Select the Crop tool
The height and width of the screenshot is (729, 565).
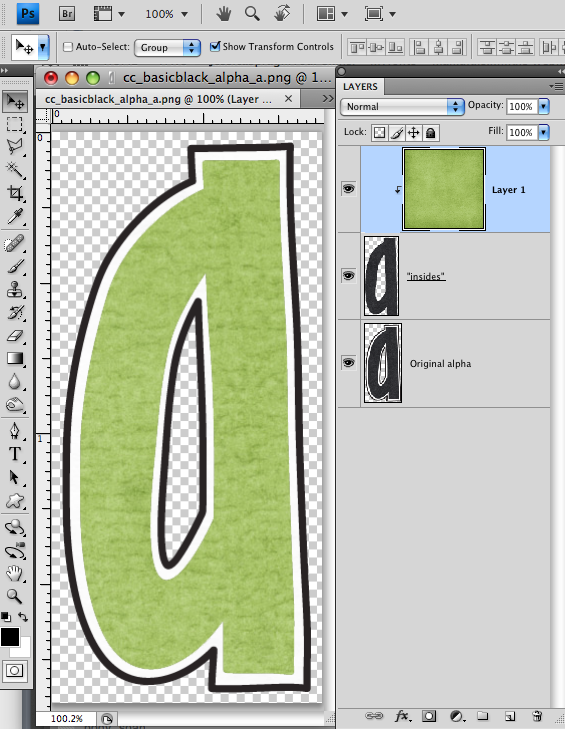coord(15,193)
